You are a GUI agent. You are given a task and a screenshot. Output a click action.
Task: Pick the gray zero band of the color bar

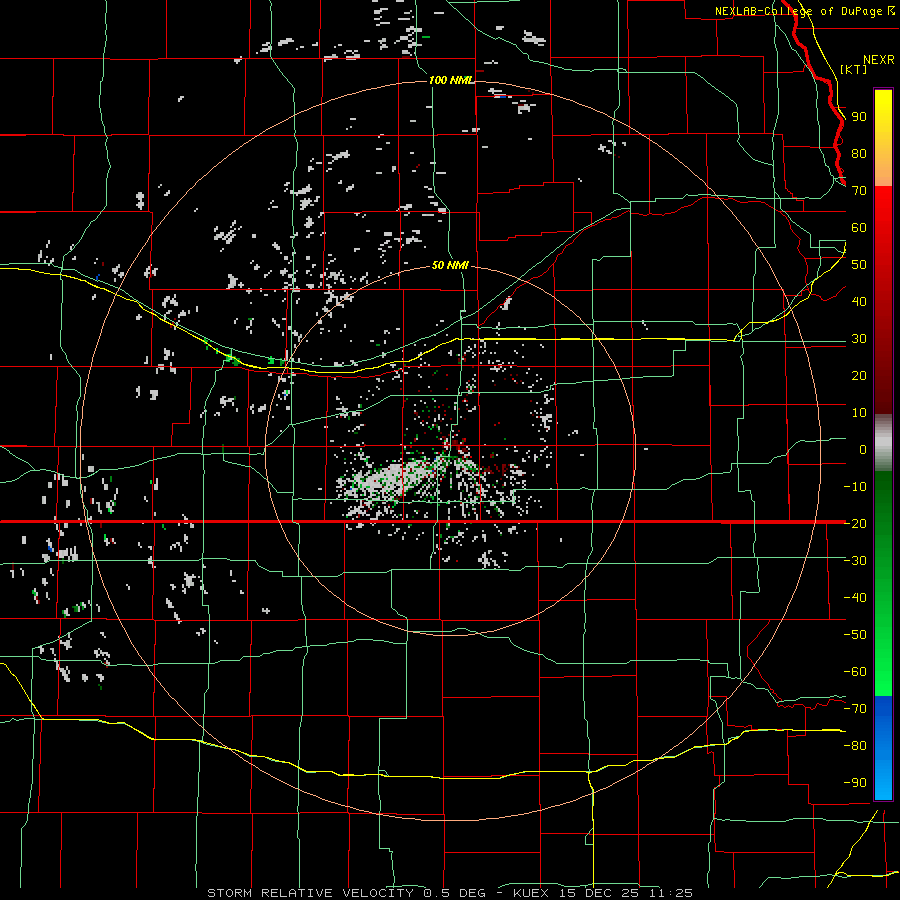coord(883,443)
